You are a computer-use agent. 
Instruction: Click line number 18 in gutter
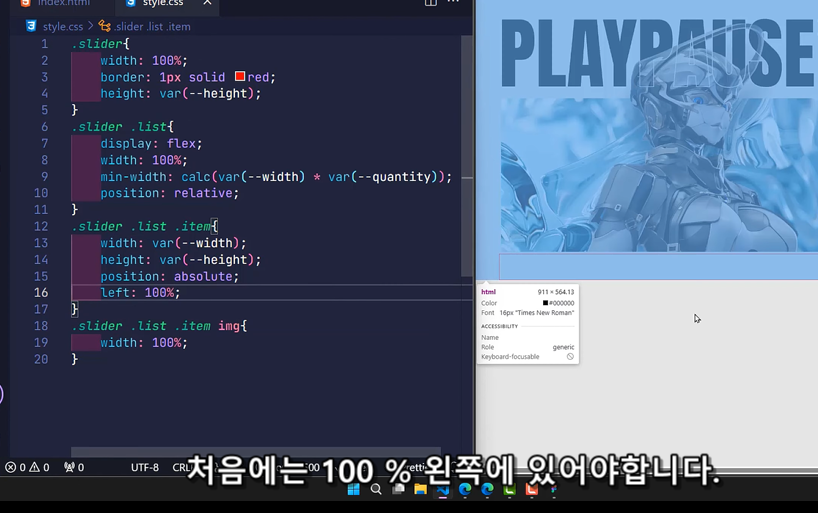click(41, 326)
